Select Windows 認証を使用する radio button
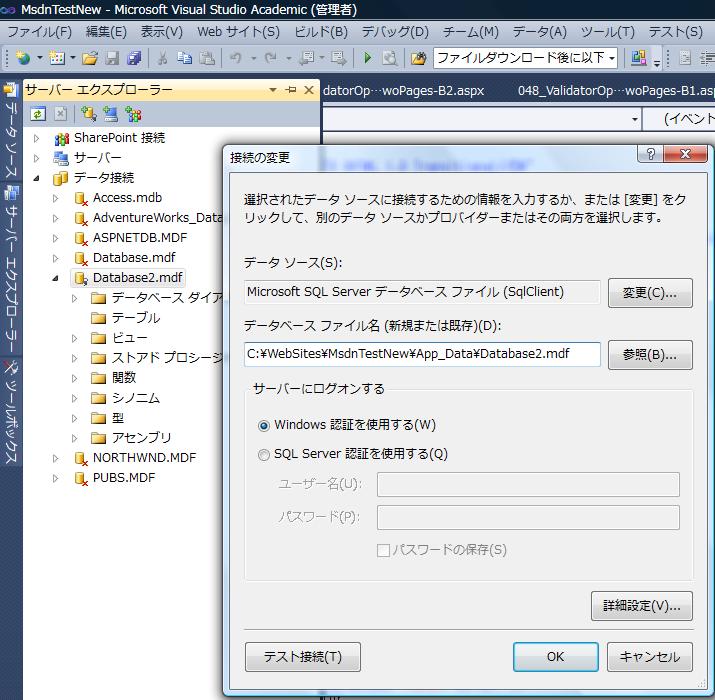The width and height of the screenshot is (715, 700). 264,426
